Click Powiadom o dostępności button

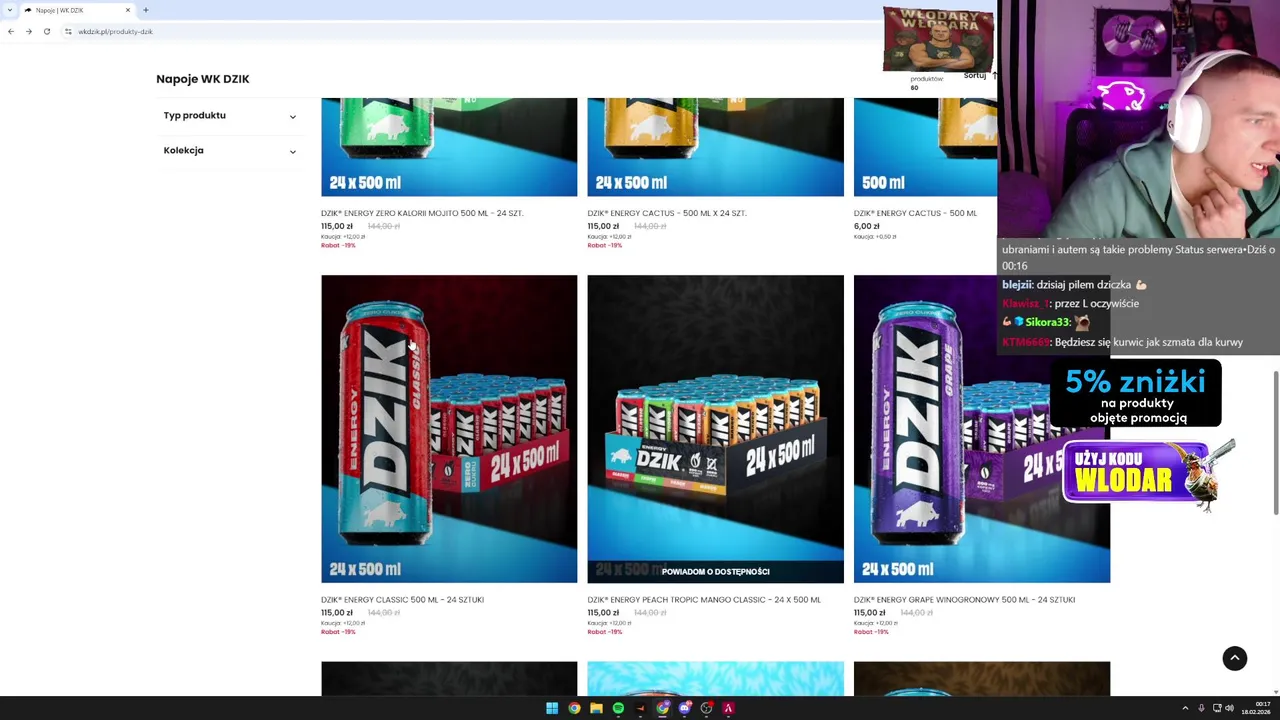(x=715, y=572)
